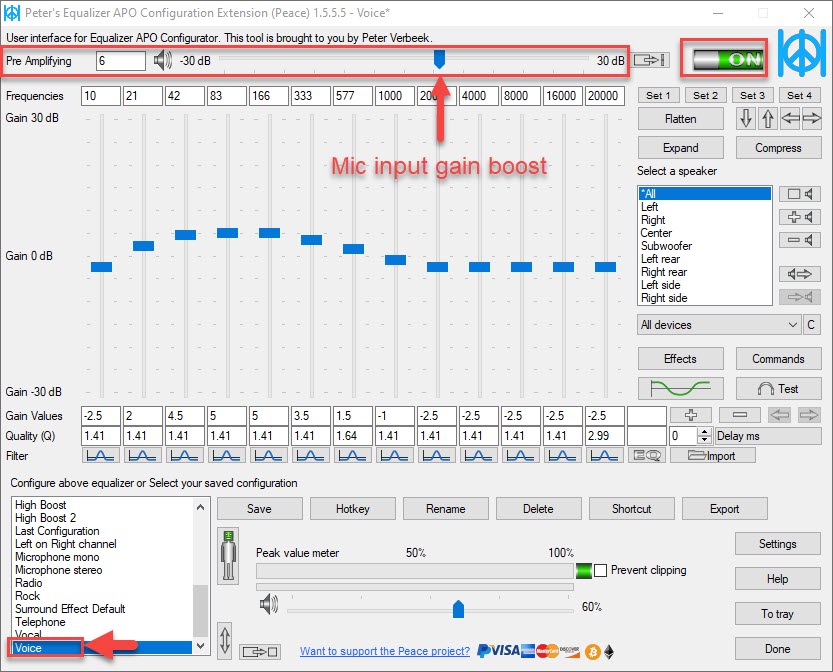The width and height of the screenshot is (833, 672).
Task: Select Set 1 preset
Action: (x=658, y=95)
